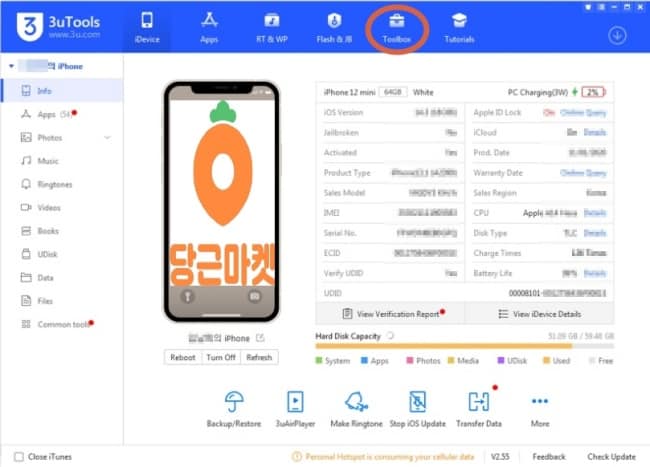Screen dimensions: 650x467
Task: Select Info in the sidebar
Action: click(62, 90)
